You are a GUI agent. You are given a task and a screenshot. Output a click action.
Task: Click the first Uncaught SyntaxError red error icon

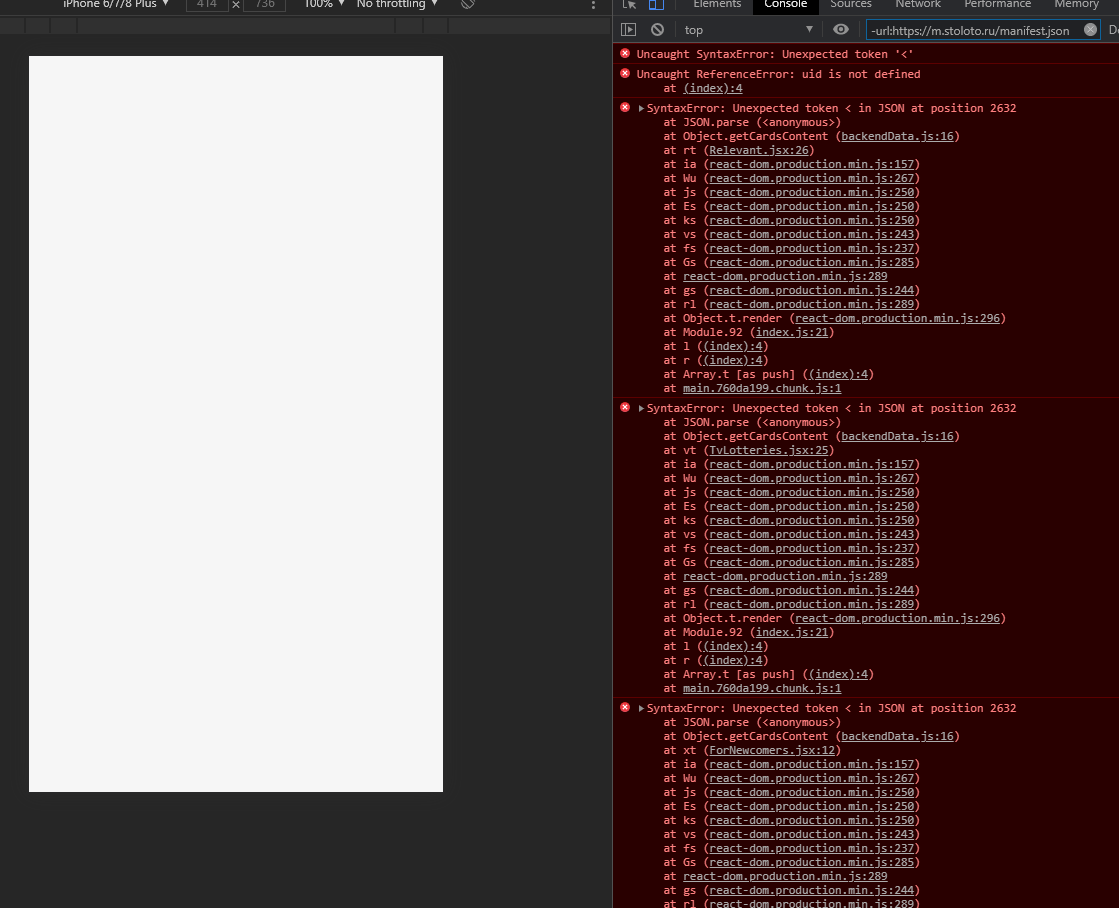[x=625, y=54]
